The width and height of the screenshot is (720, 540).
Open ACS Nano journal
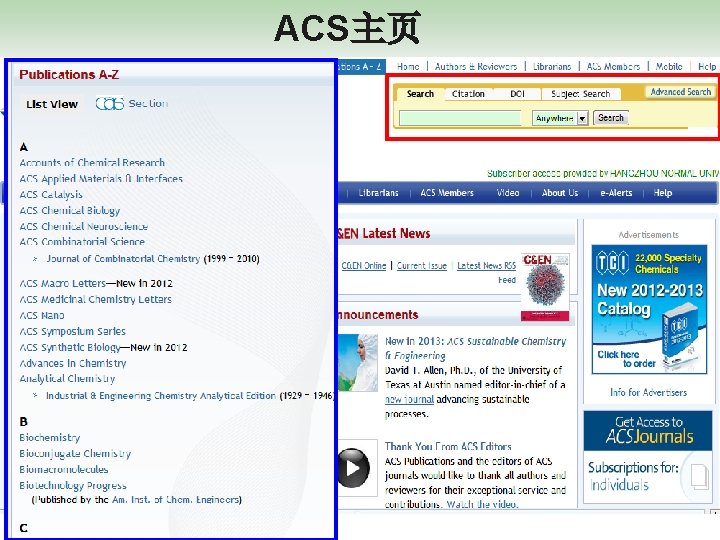[42, 315]
